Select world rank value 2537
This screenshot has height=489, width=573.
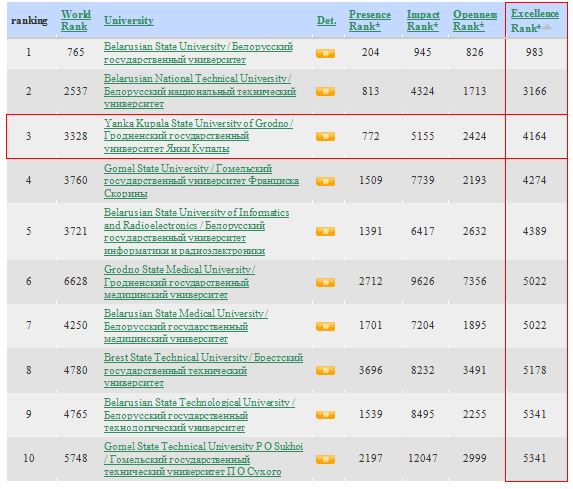pos(76,91)
